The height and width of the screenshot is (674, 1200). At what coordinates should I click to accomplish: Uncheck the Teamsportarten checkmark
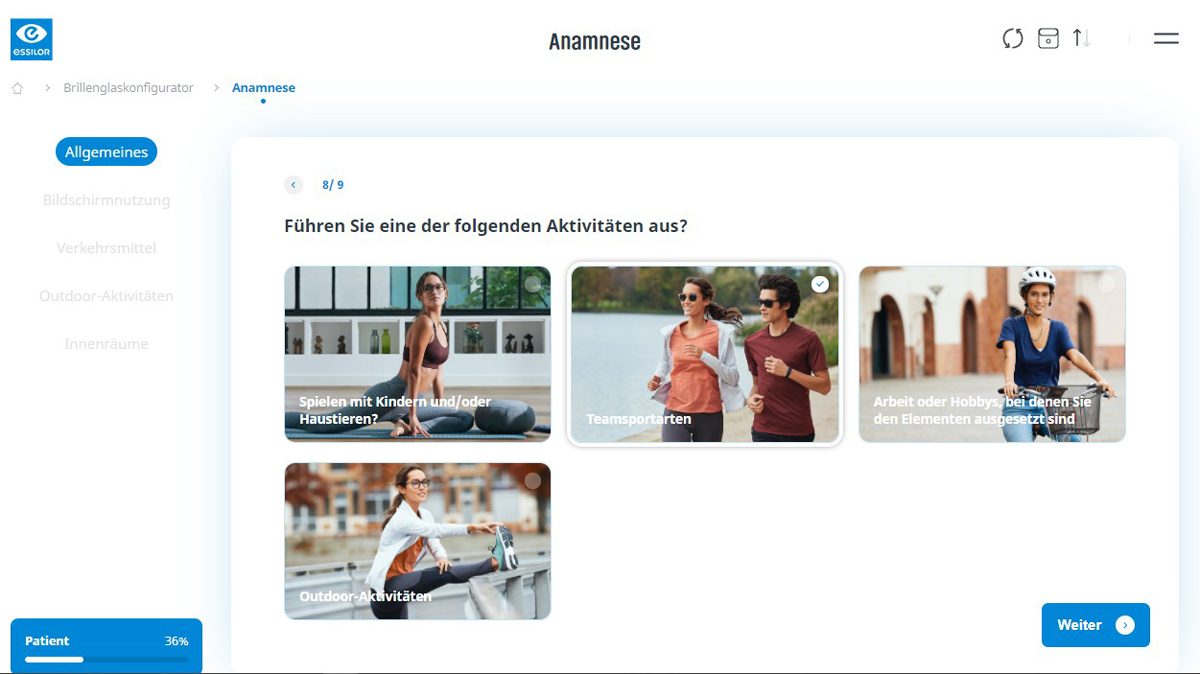[x=820, y=284]
